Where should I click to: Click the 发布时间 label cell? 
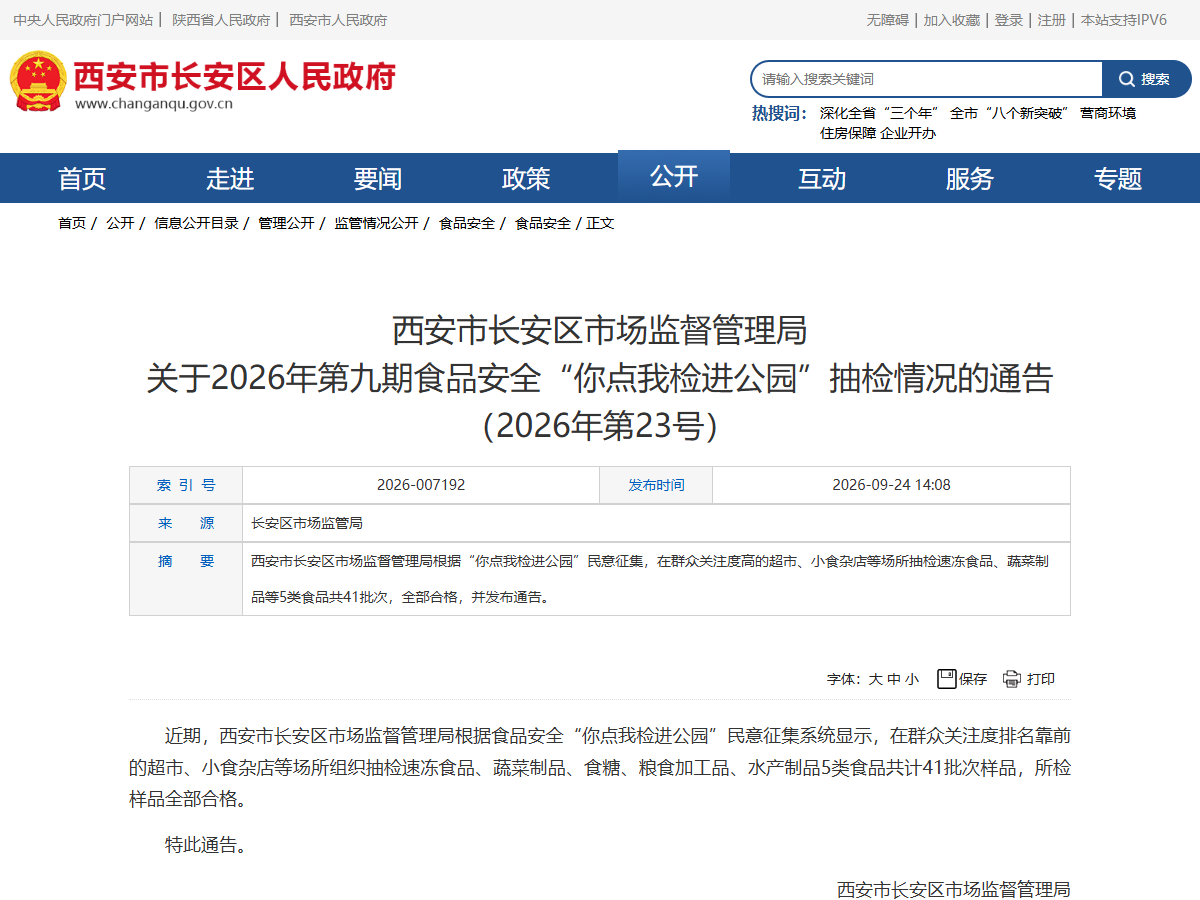click(x=656, y=485)
